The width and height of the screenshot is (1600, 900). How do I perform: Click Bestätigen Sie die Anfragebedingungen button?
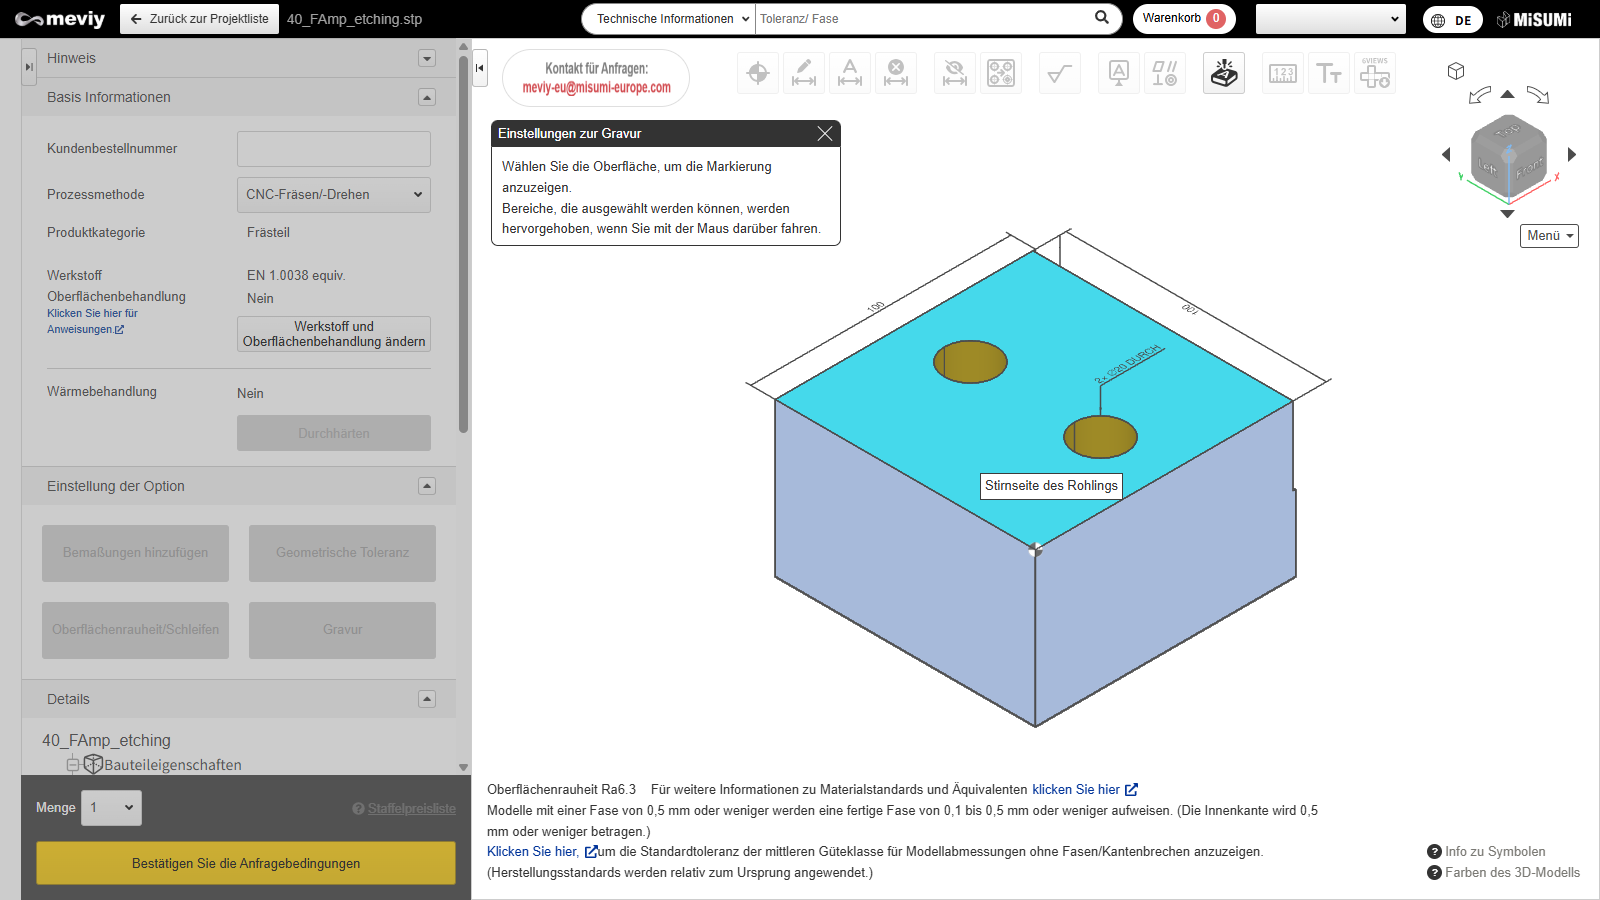(246, 863)
